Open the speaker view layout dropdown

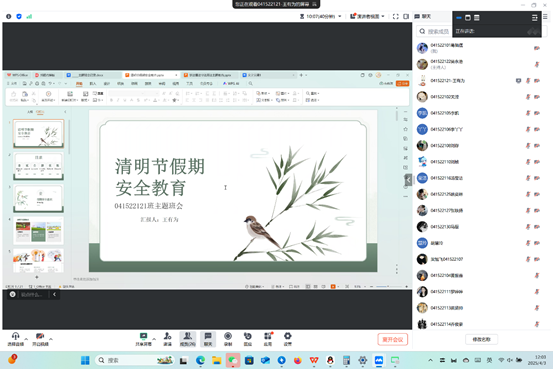click(x=367, y=16)
